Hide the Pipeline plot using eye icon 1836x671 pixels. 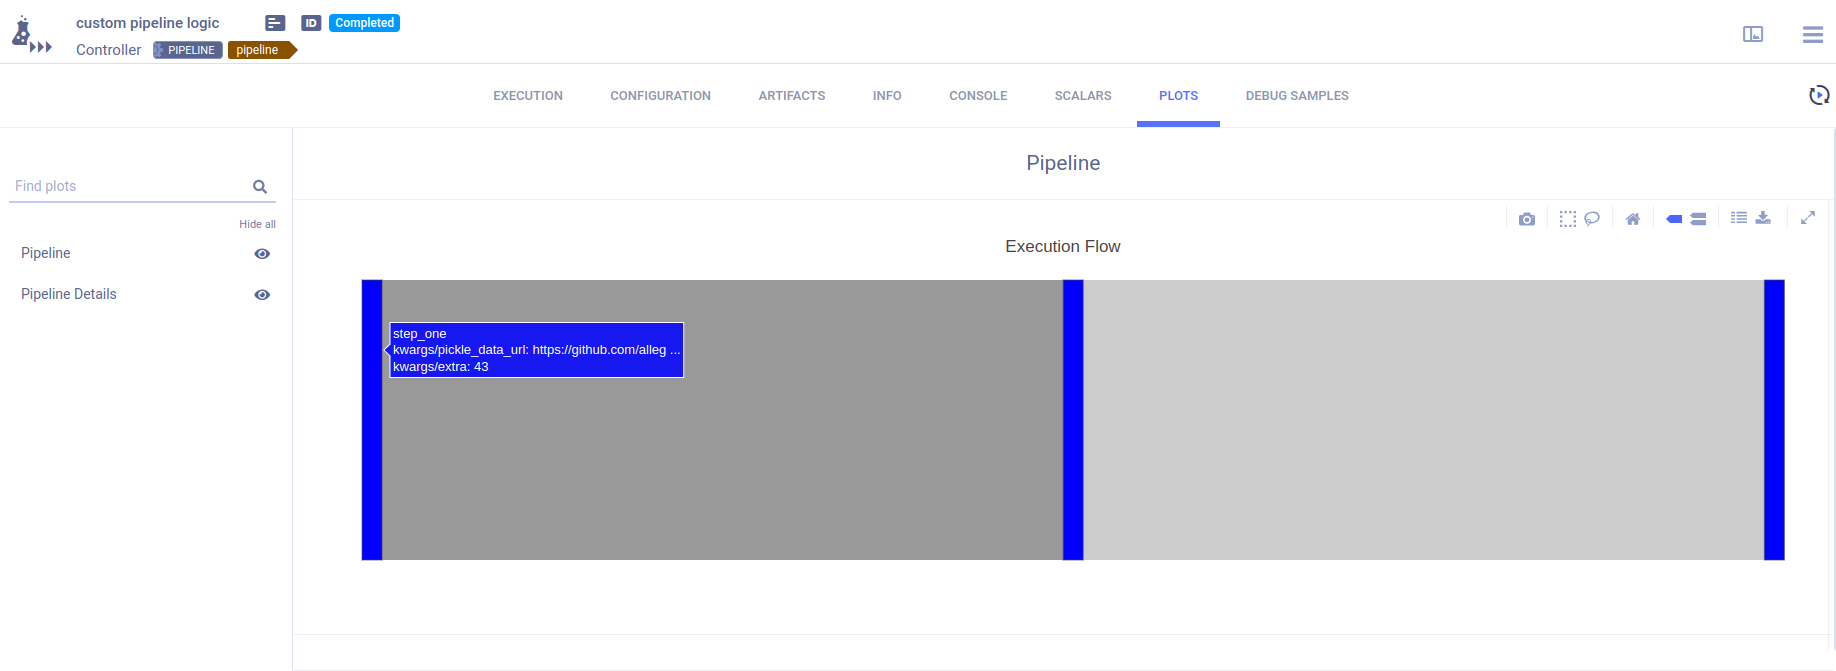pyautogui.click(x=262, y=254)
